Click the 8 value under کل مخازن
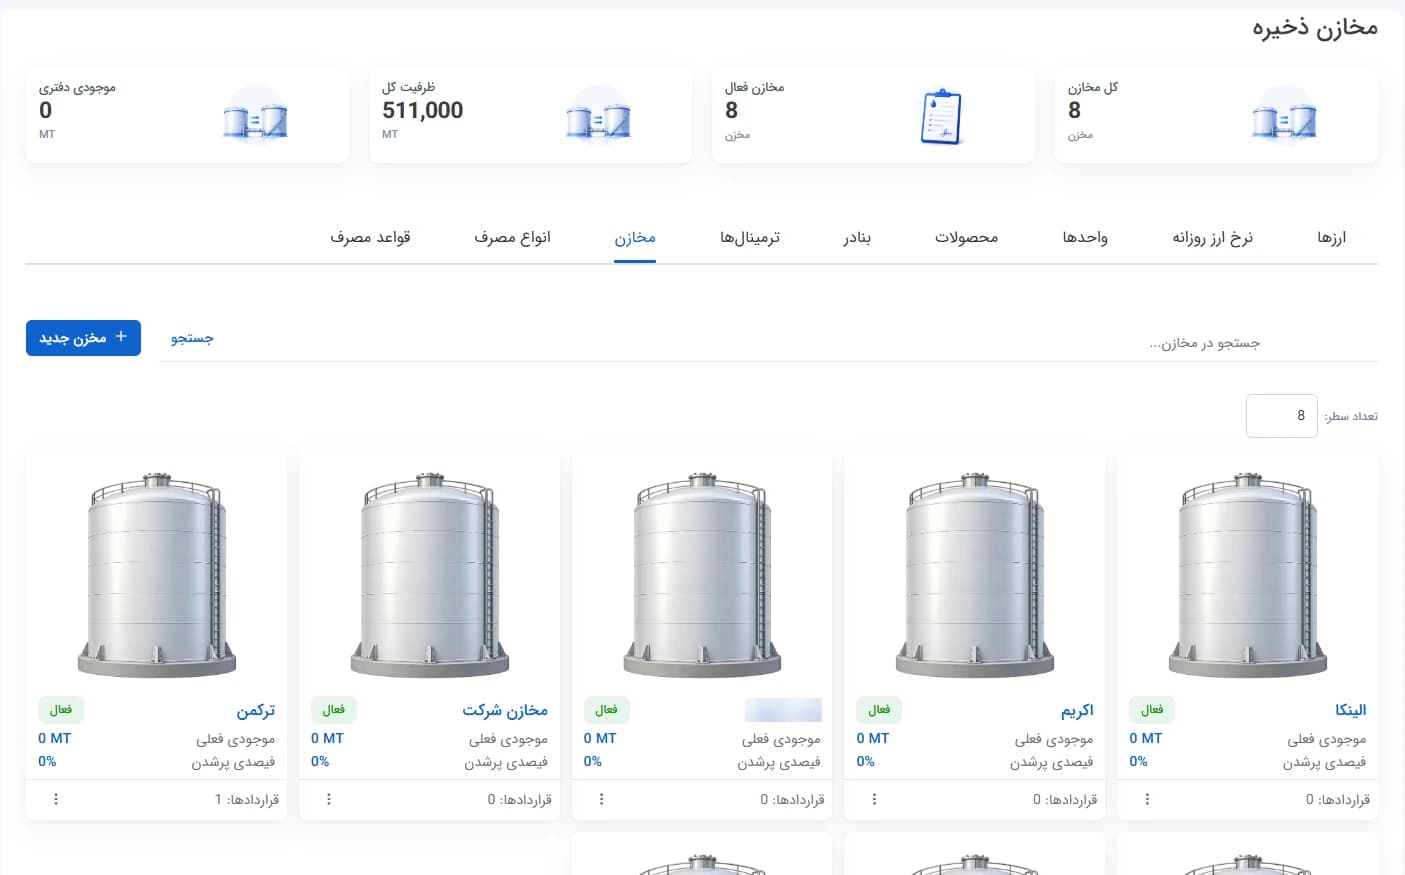The height and width of the screenshot is (875, 1405). tap(1075, 111)
